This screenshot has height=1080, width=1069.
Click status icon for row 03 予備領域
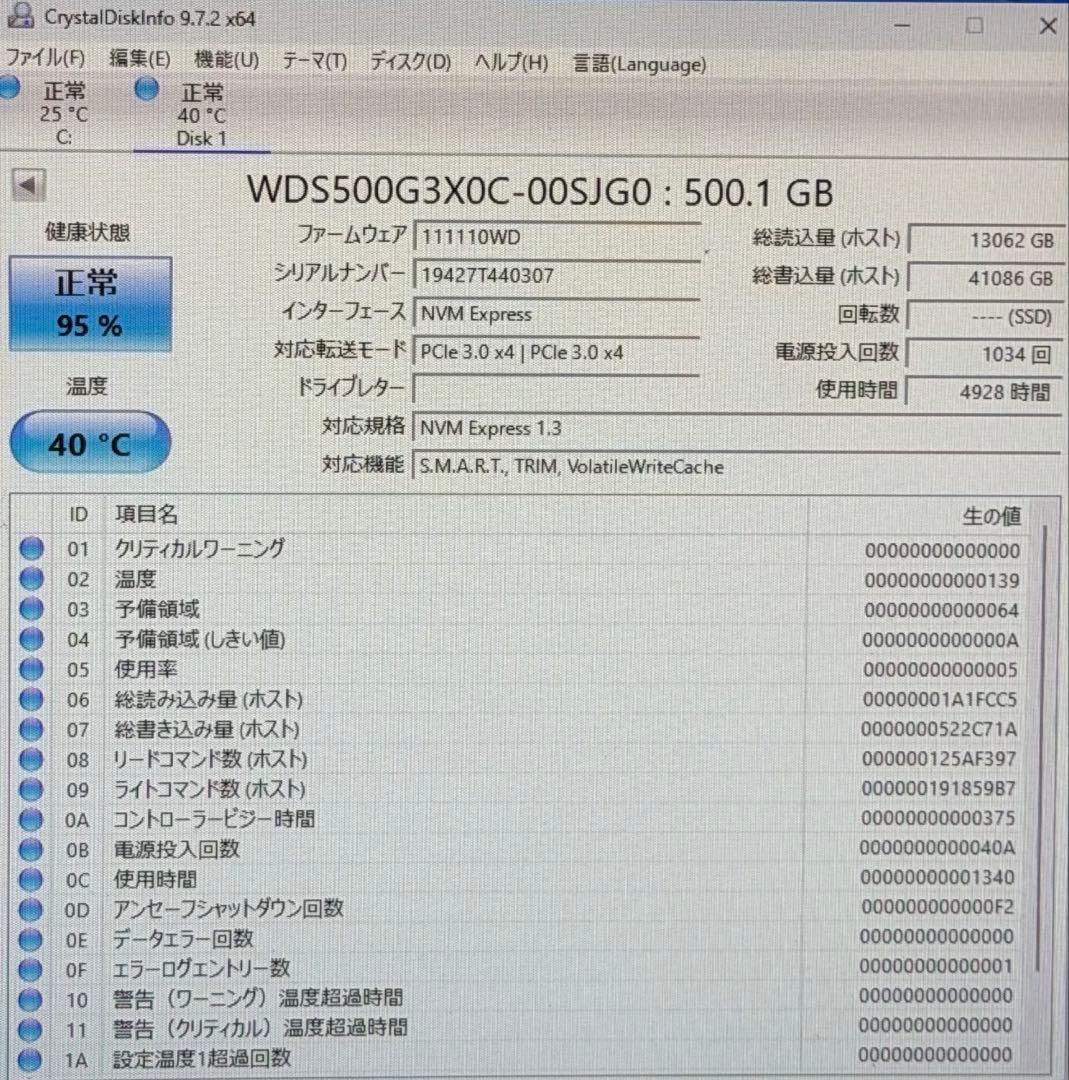(32, 609)
